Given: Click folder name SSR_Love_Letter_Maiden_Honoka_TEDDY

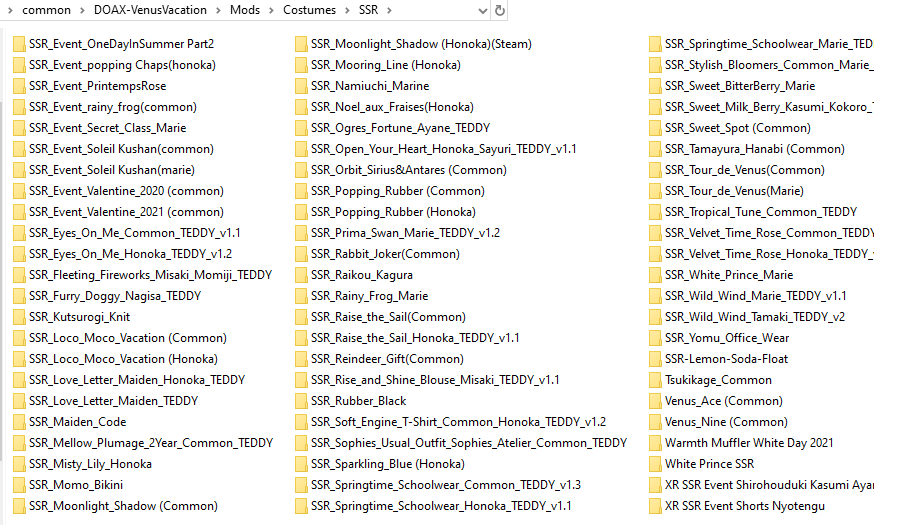Looking at the screenshot, I should click(137, 380).
